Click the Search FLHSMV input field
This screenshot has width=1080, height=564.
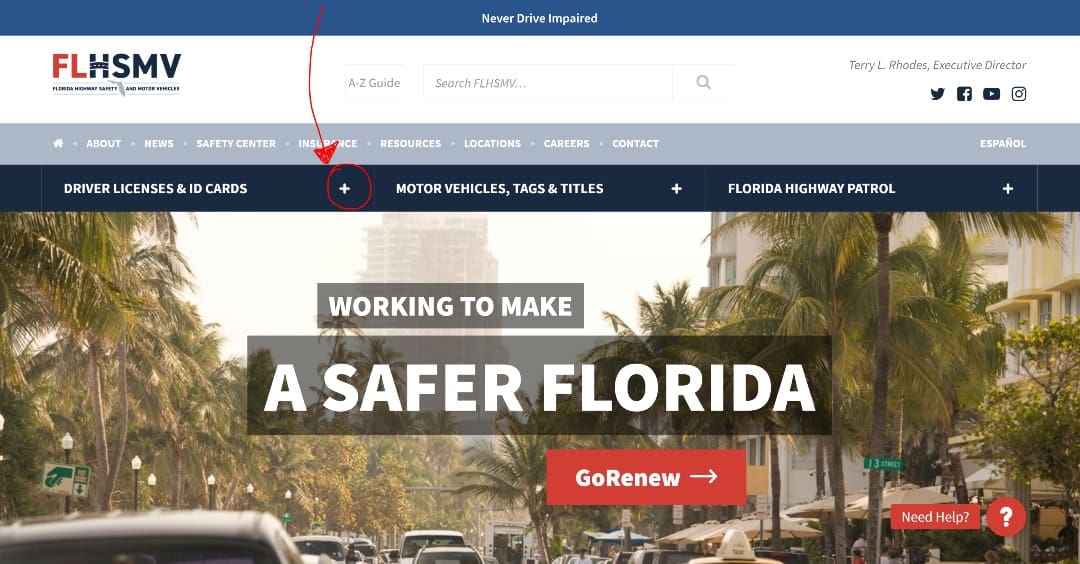tap(548, 83)
